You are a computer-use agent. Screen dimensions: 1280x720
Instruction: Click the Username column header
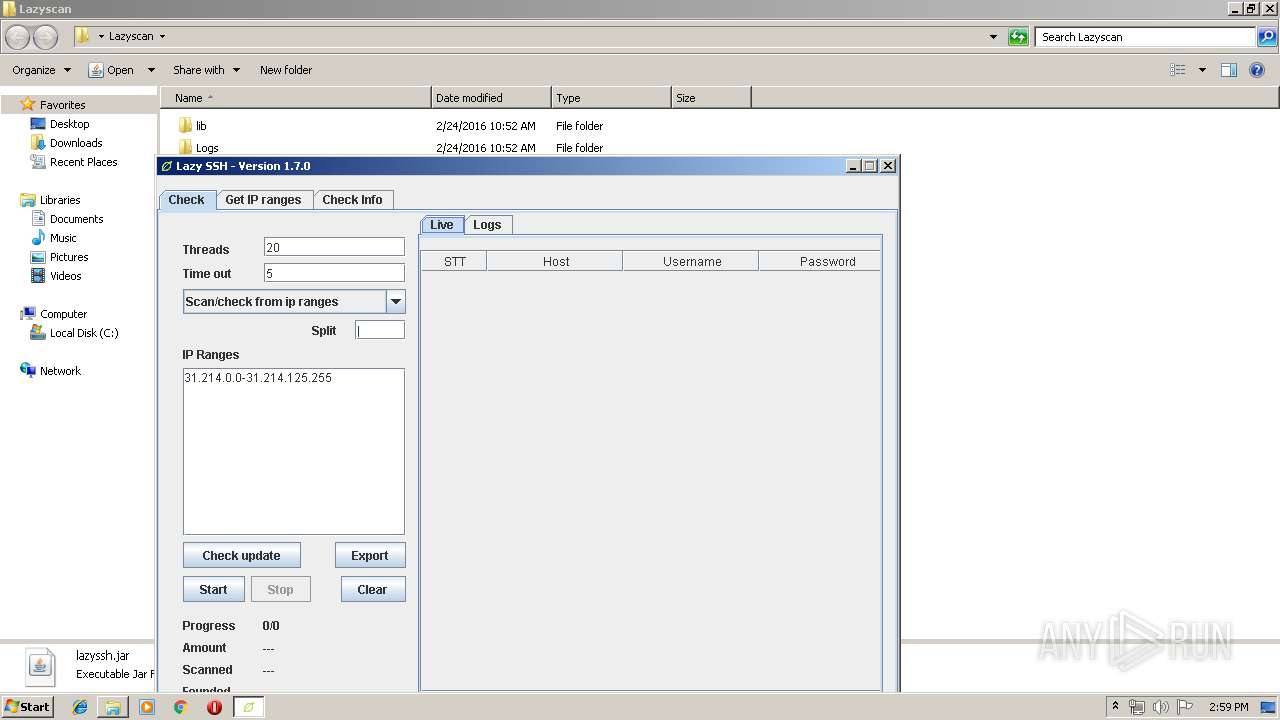coord(692,262)
